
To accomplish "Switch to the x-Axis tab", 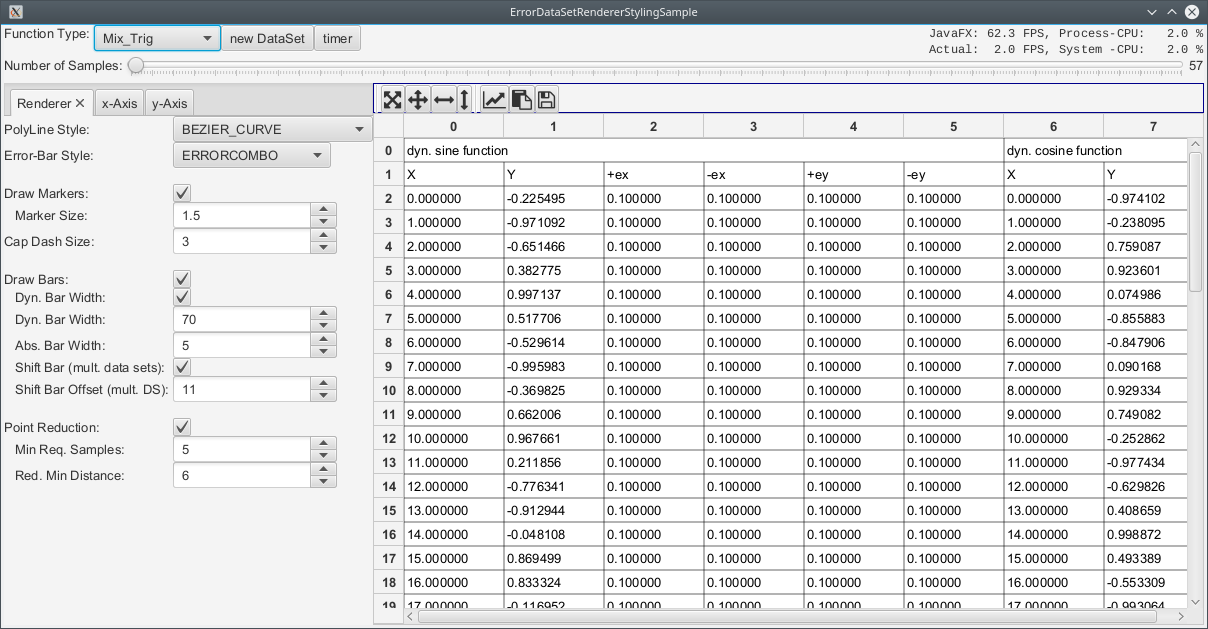I will point(119,103).
